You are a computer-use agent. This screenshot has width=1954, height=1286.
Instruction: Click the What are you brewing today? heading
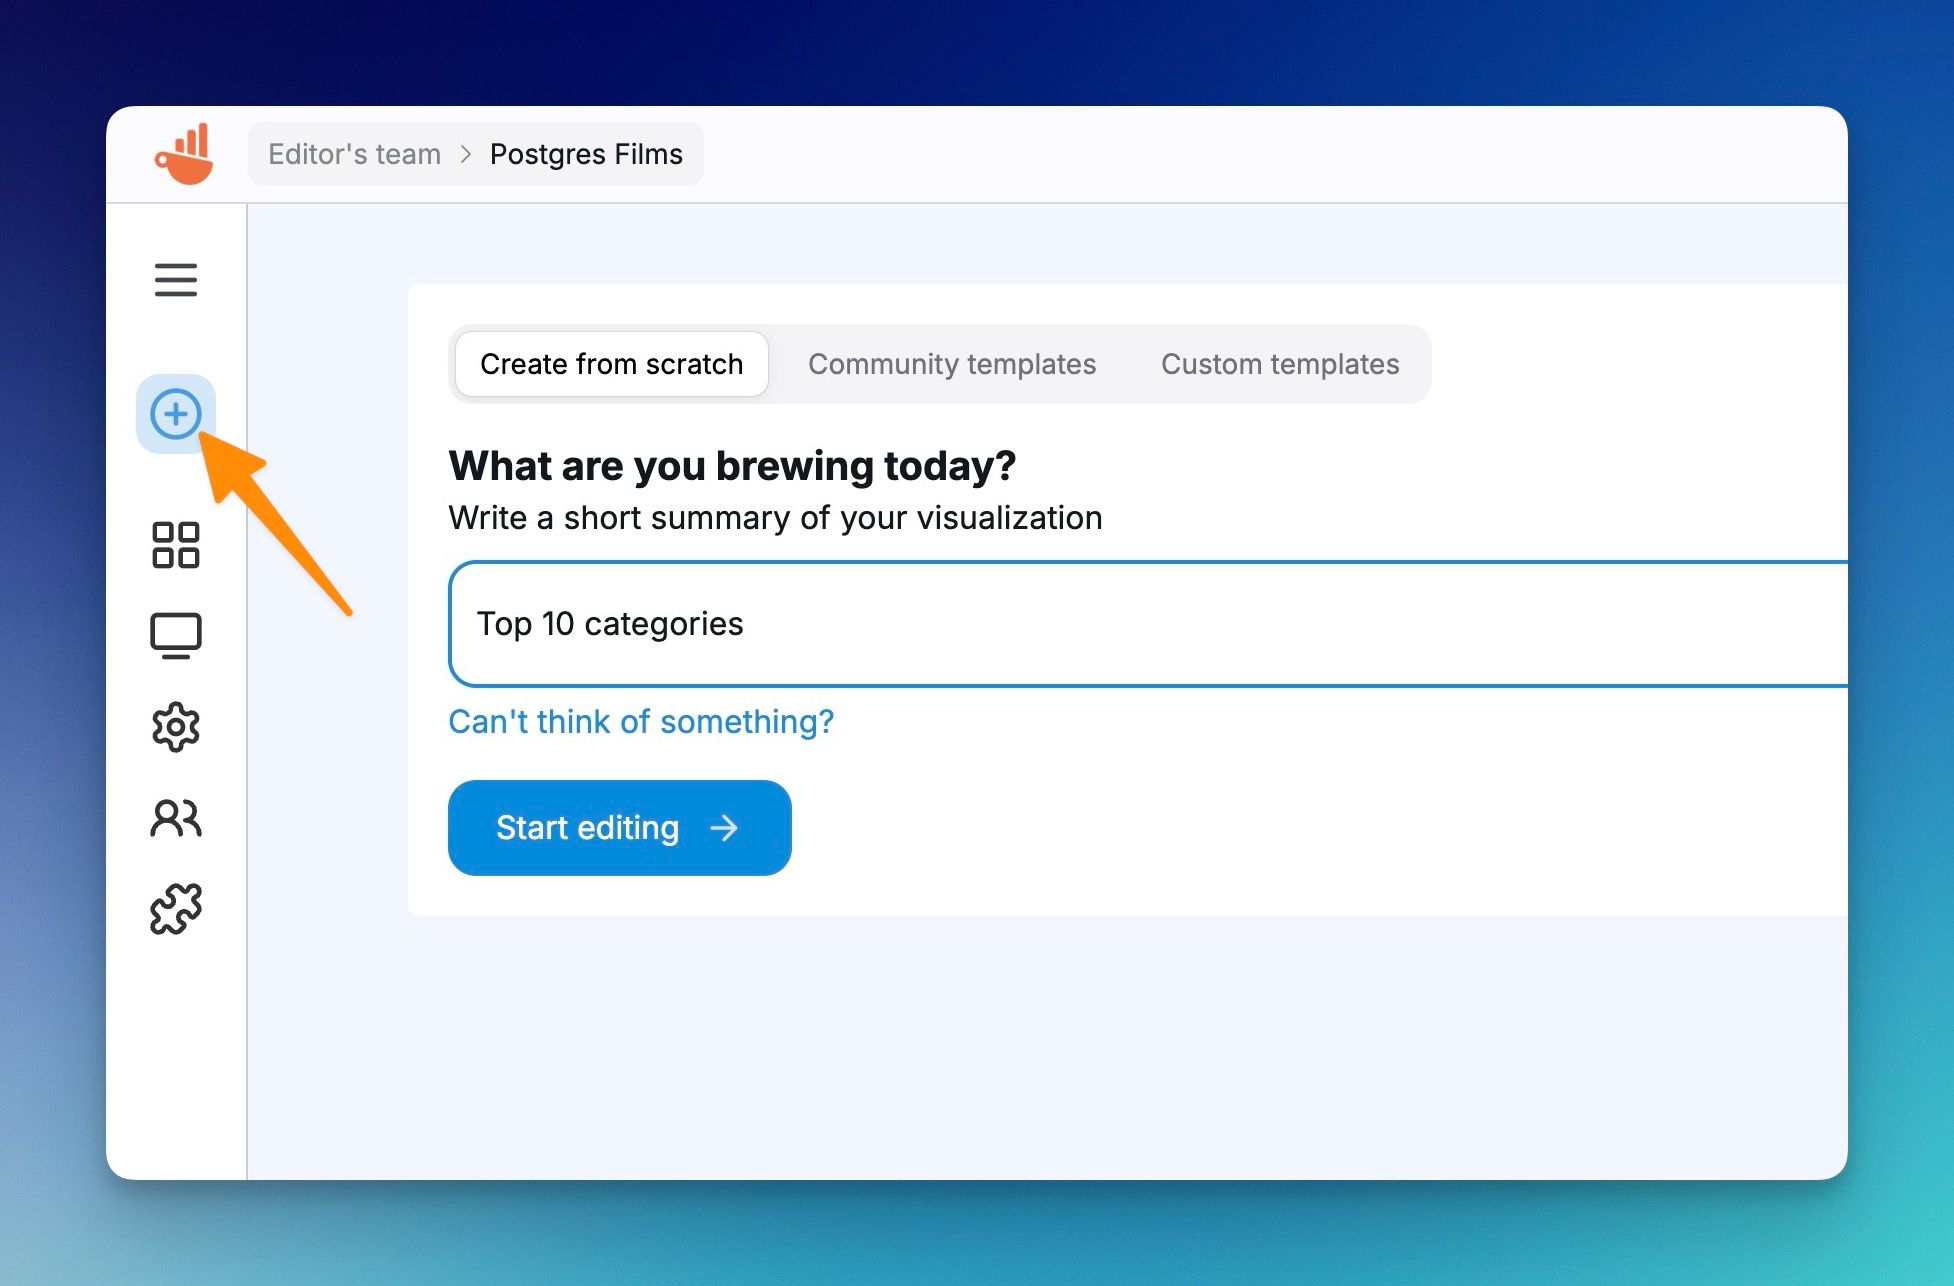[732, 466]
